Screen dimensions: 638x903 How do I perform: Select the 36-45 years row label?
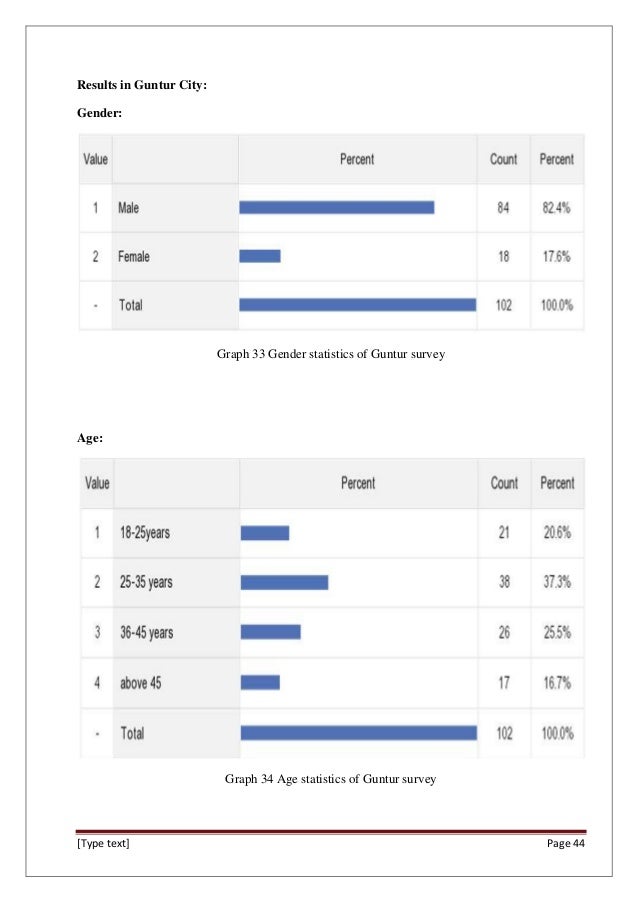click(x=147, y=632)
